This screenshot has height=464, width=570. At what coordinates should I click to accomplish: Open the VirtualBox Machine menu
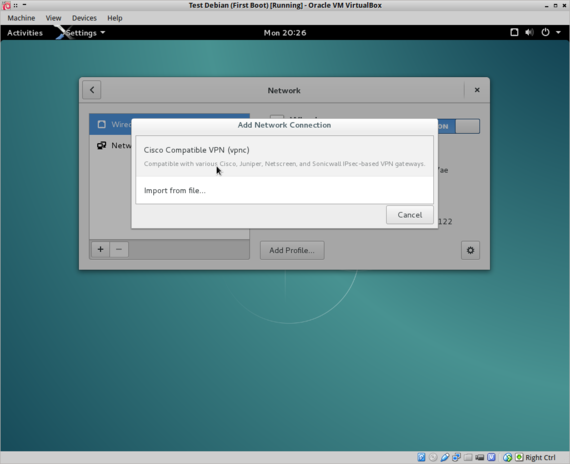(21, 18)
